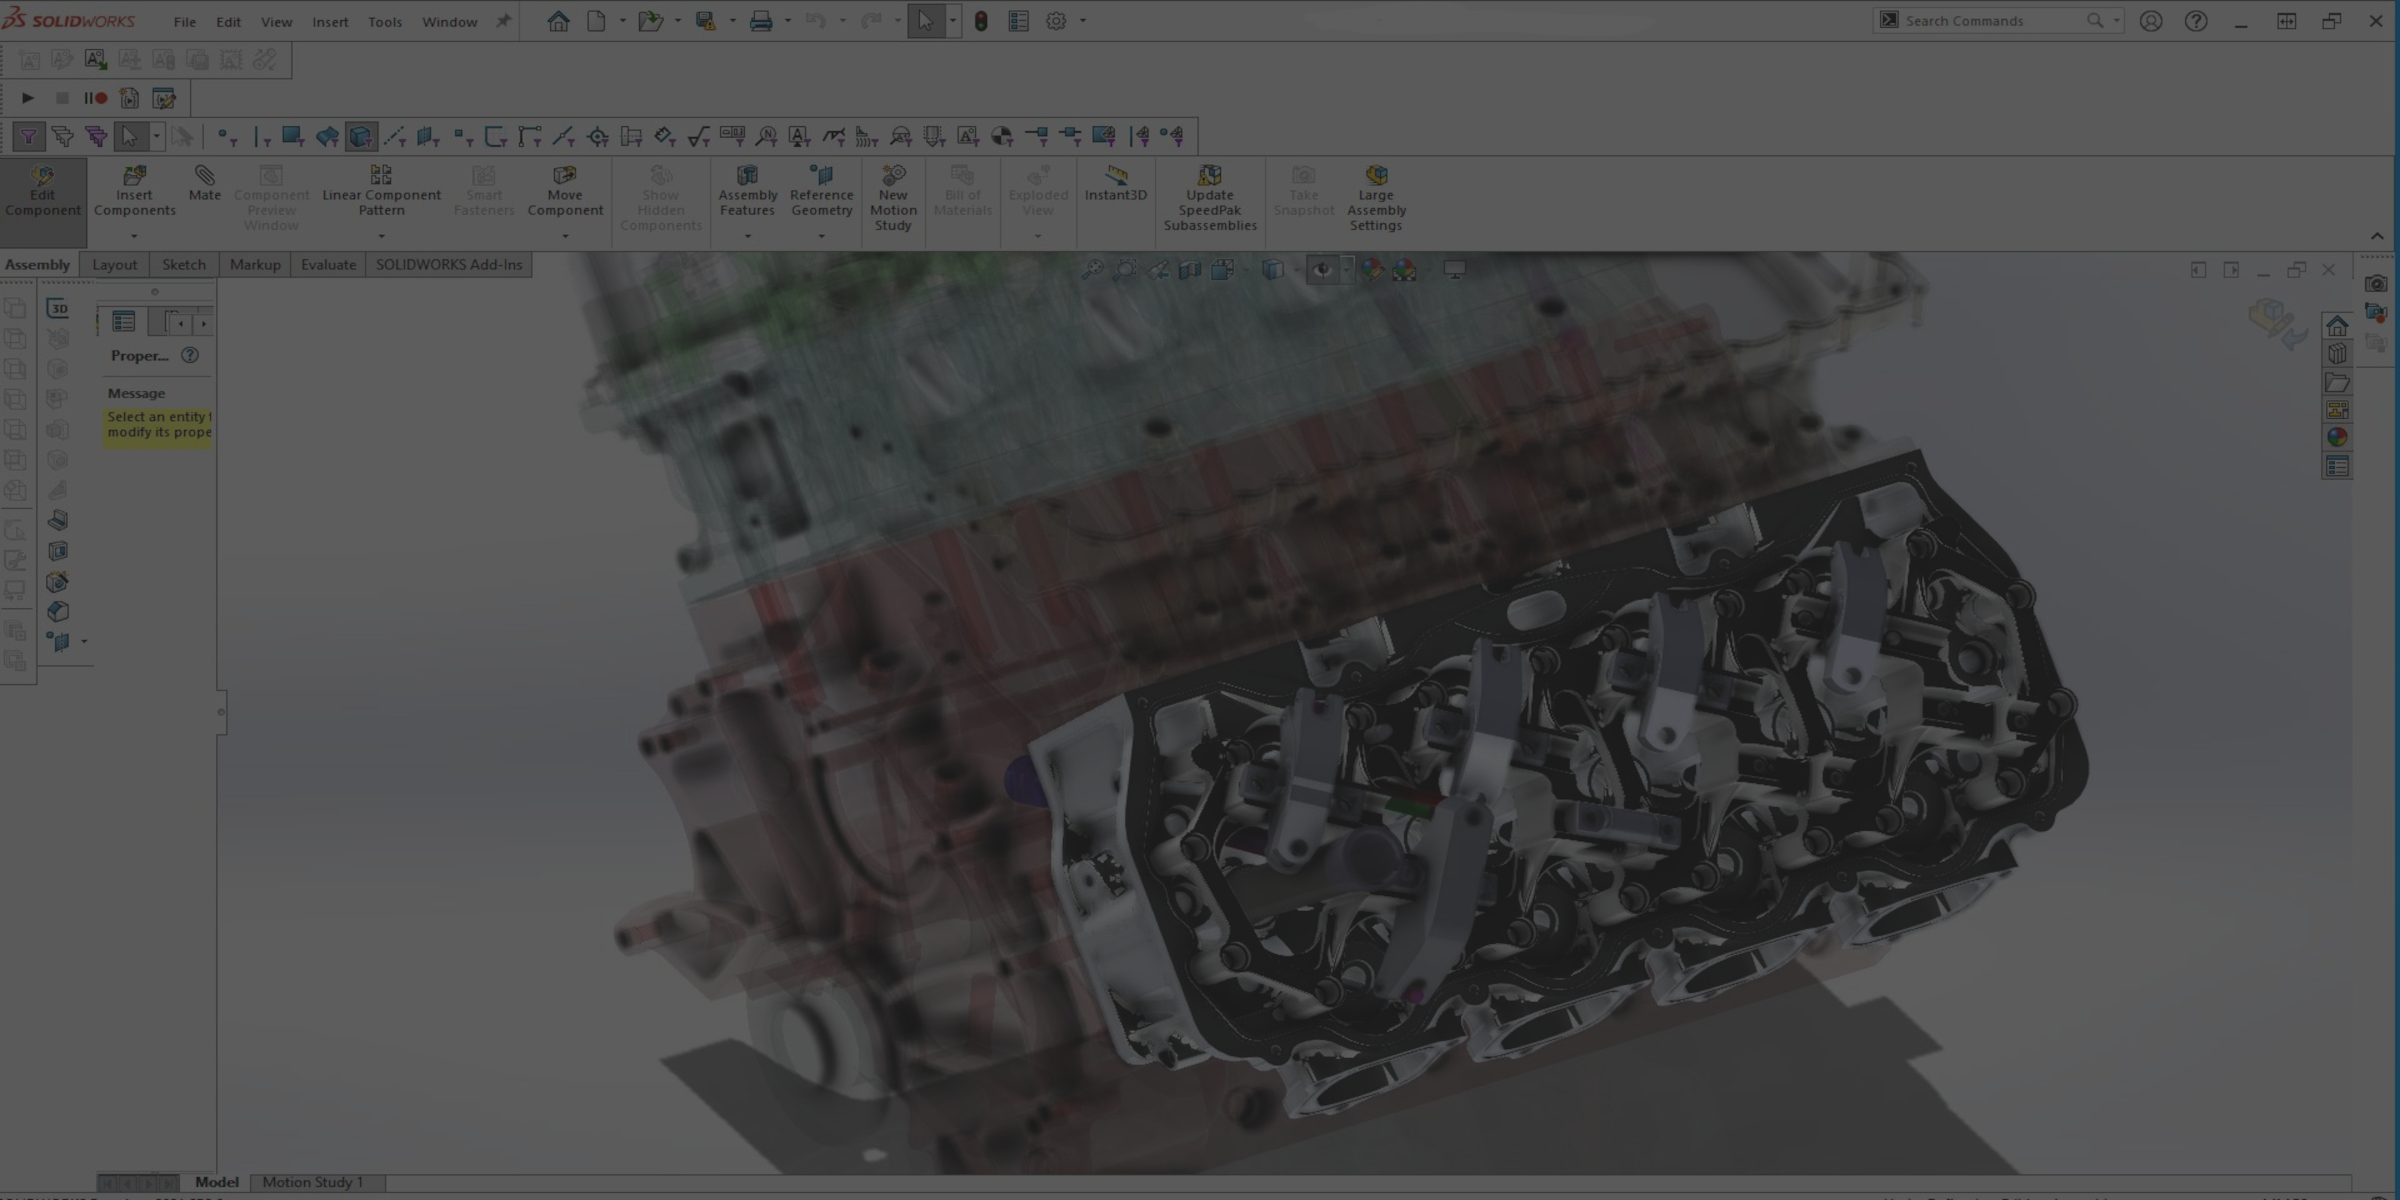Expand Reference Geometry dropdown arrow
Screen dimensions: 2400x1200
click(x=821, y=236)
